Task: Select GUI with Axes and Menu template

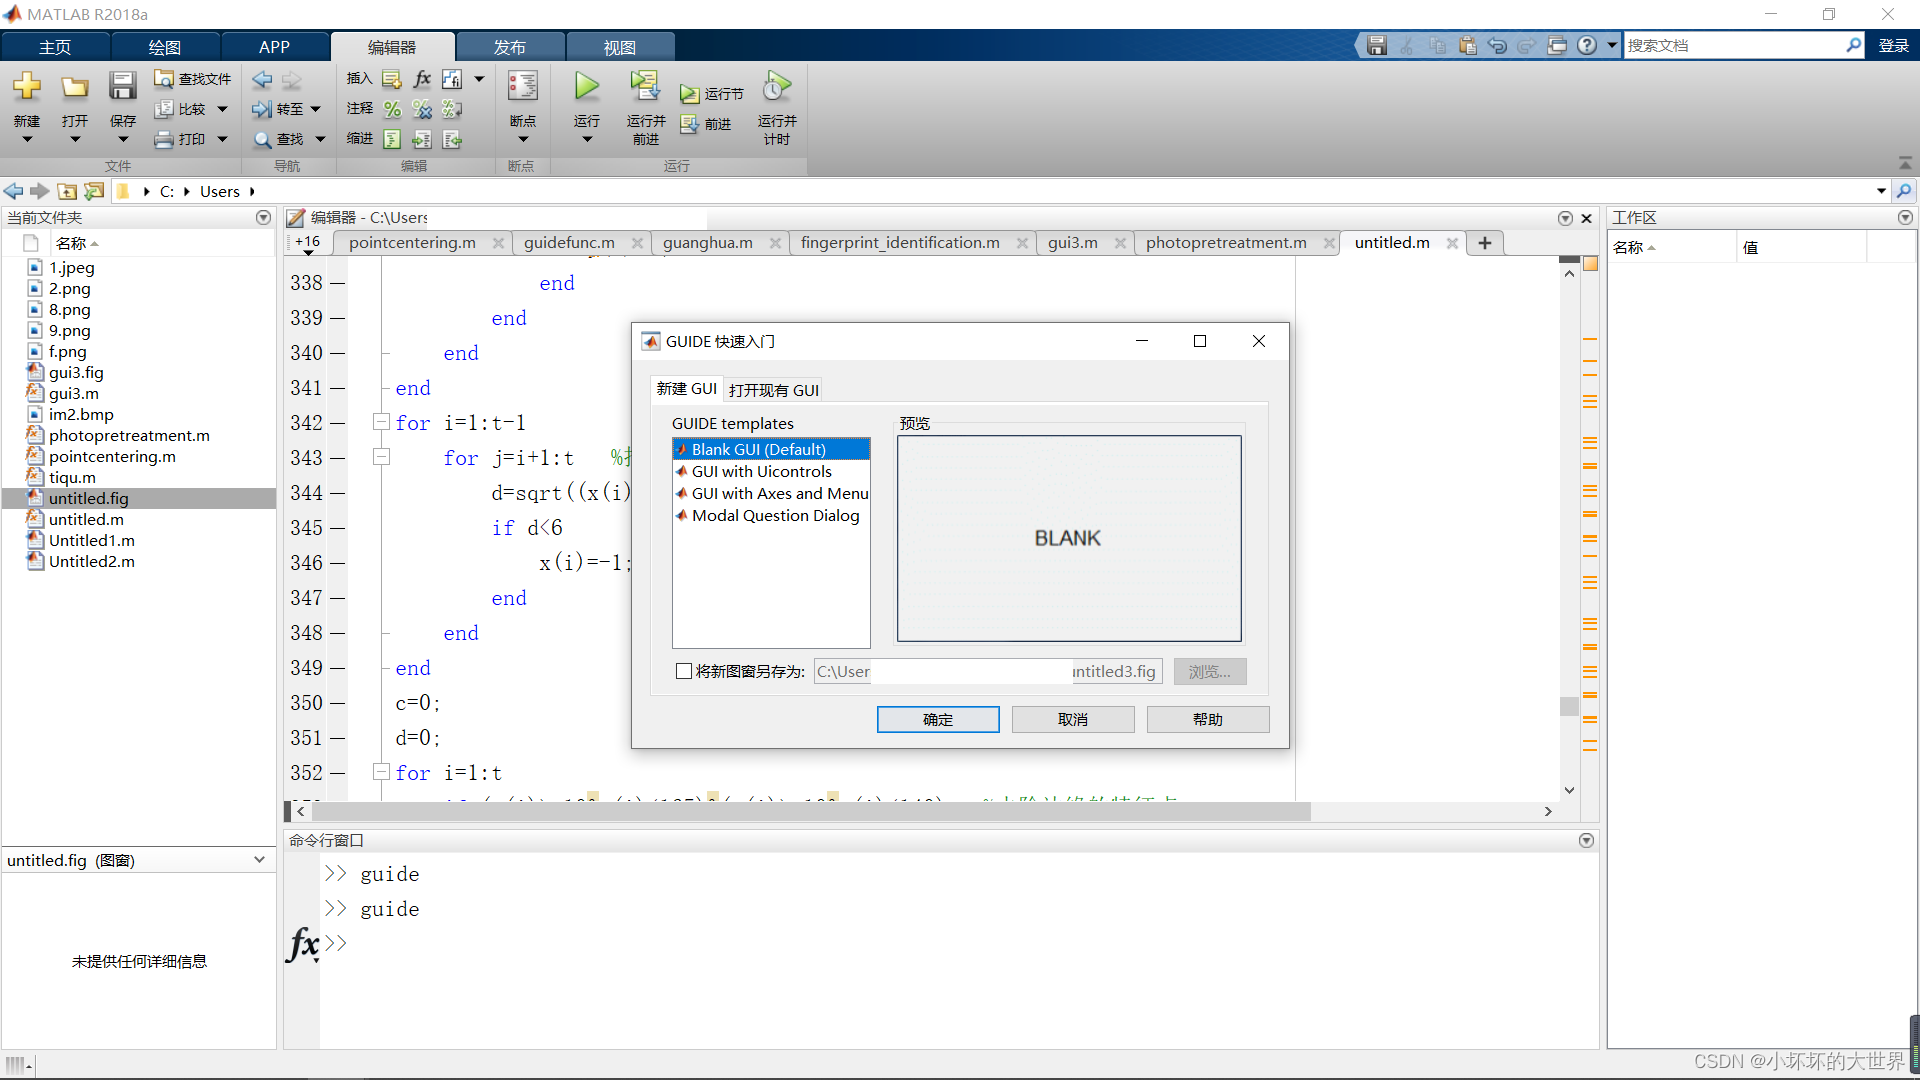Action: (x=779, y=494)
